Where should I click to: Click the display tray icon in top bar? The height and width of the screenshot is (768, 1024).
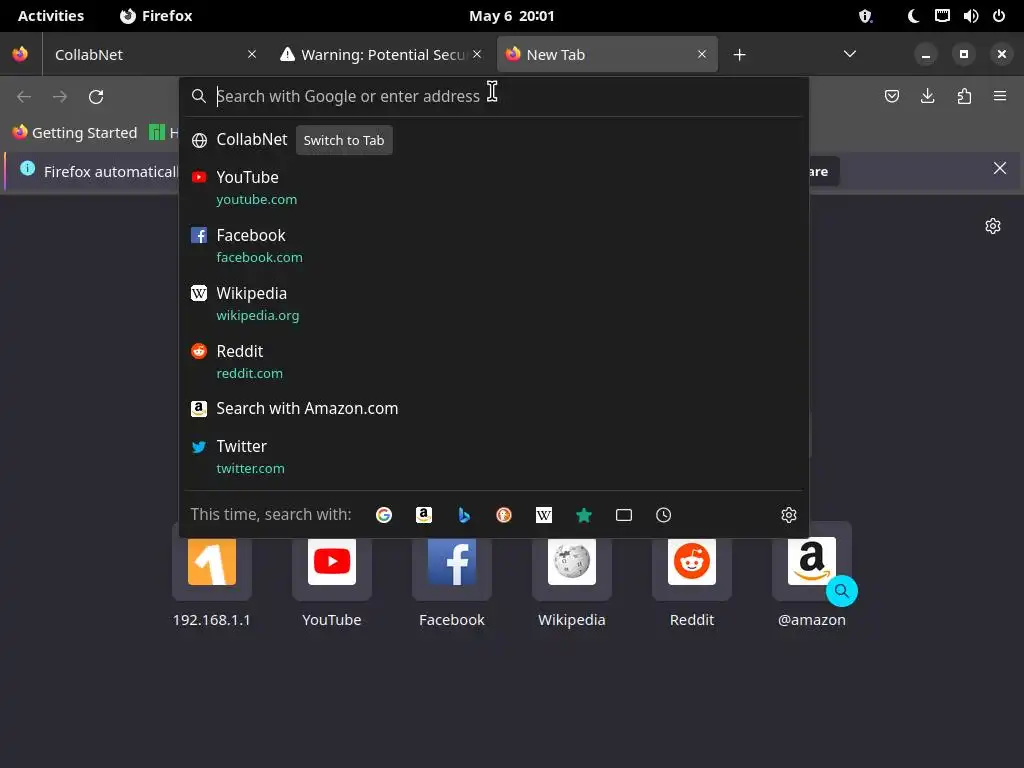[x=942, y=16]
